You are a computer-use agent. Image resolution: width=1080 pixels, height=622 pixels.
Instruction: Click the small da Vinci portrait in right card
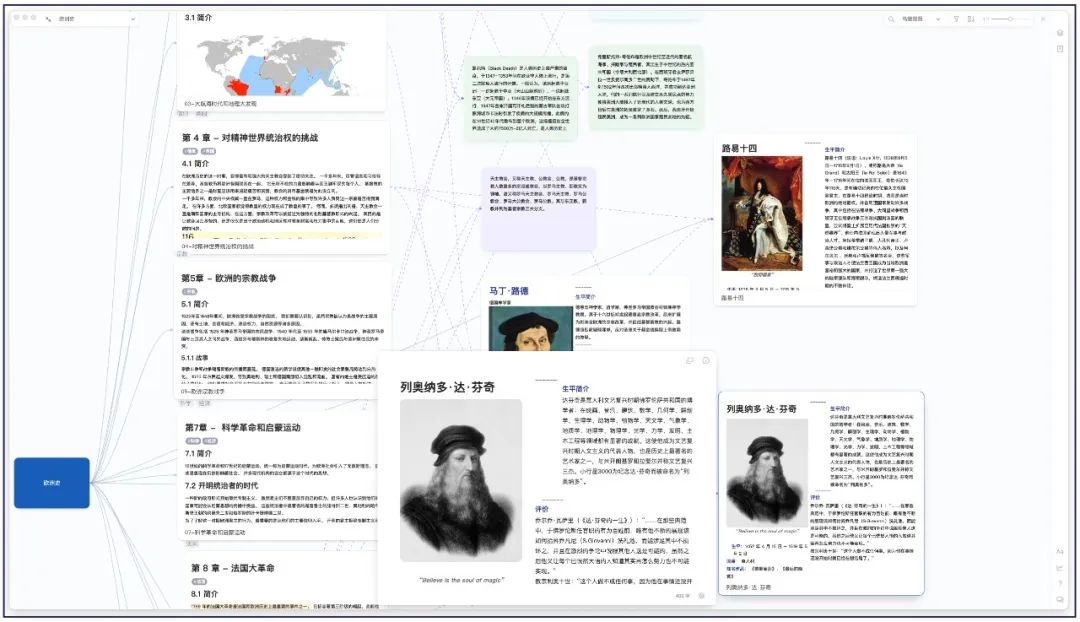(x=767, y=472)
